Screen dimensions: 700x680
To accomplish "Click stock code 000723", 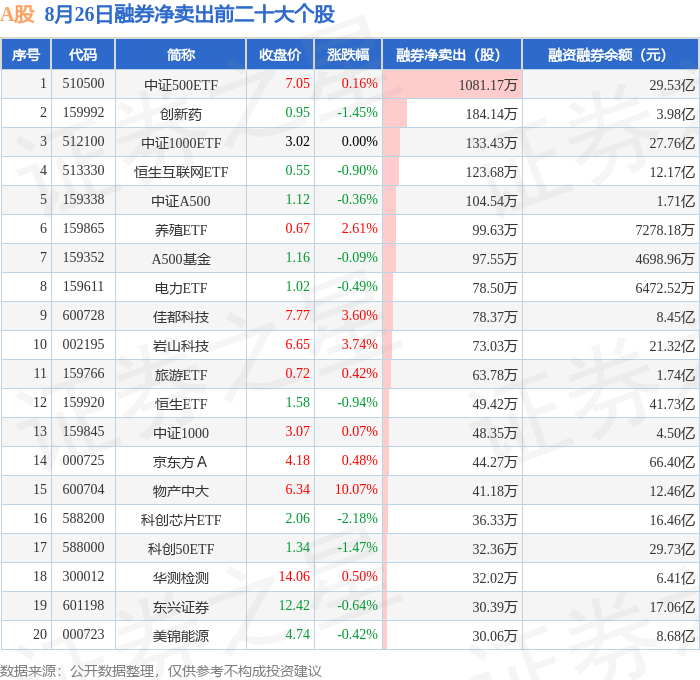I will [x=83, y=635].
